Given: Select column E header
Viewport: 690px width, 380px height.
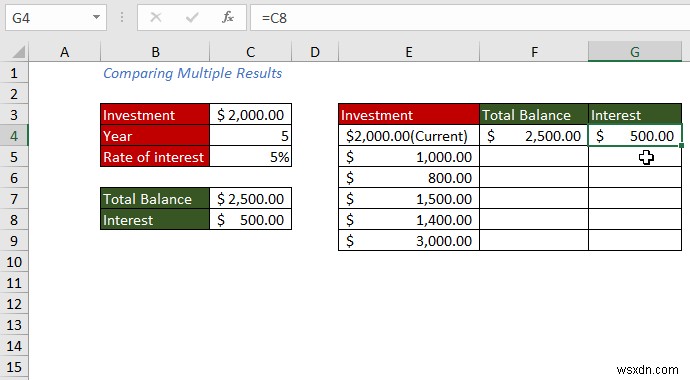Looking at the screenshot, I should (409, 52).
